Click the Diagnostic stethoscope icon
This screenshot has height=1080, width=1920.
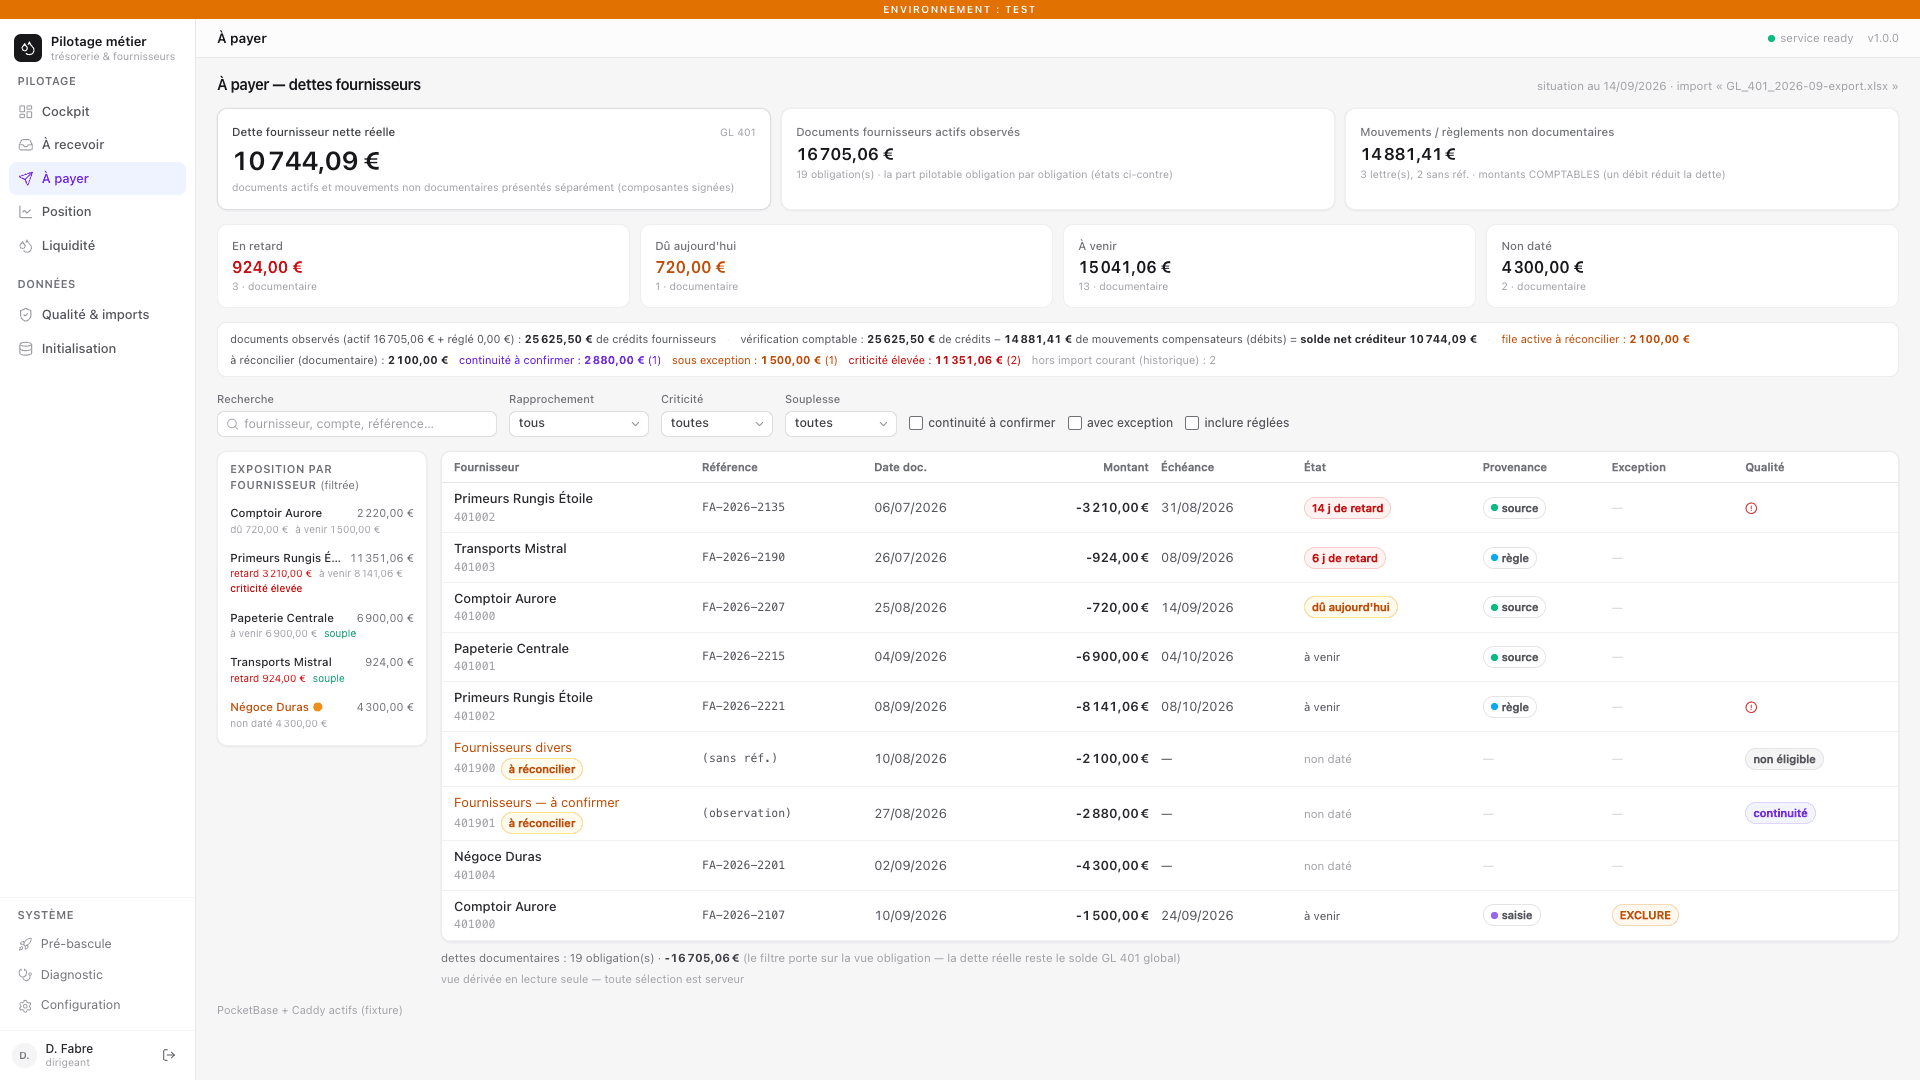(26, 975)
